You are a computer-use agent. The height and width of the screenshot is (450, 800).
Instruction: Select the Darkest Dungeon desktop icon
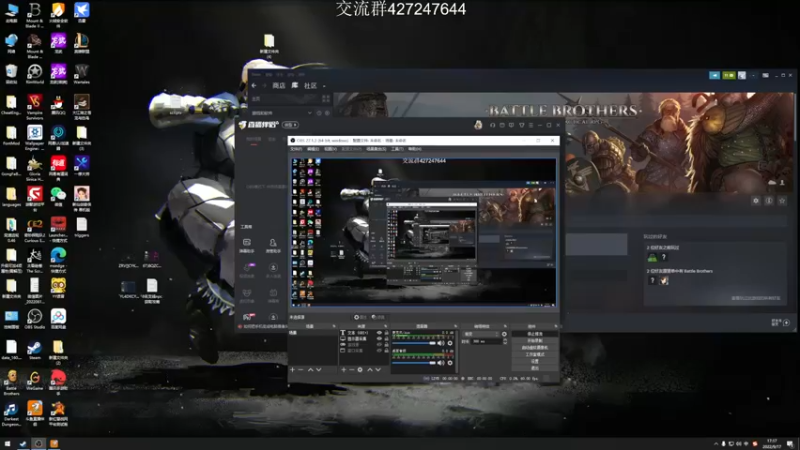[x=11, y=413]
